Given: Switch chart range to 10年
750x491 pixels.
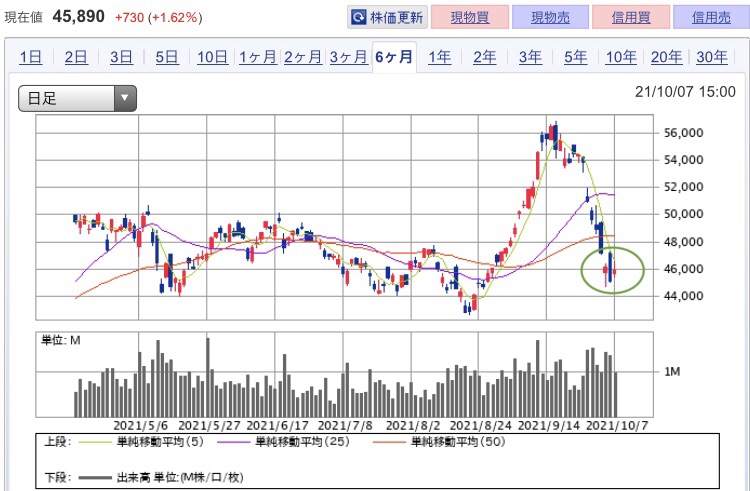Looking at the screenshot, I should (x=621, y=57).
